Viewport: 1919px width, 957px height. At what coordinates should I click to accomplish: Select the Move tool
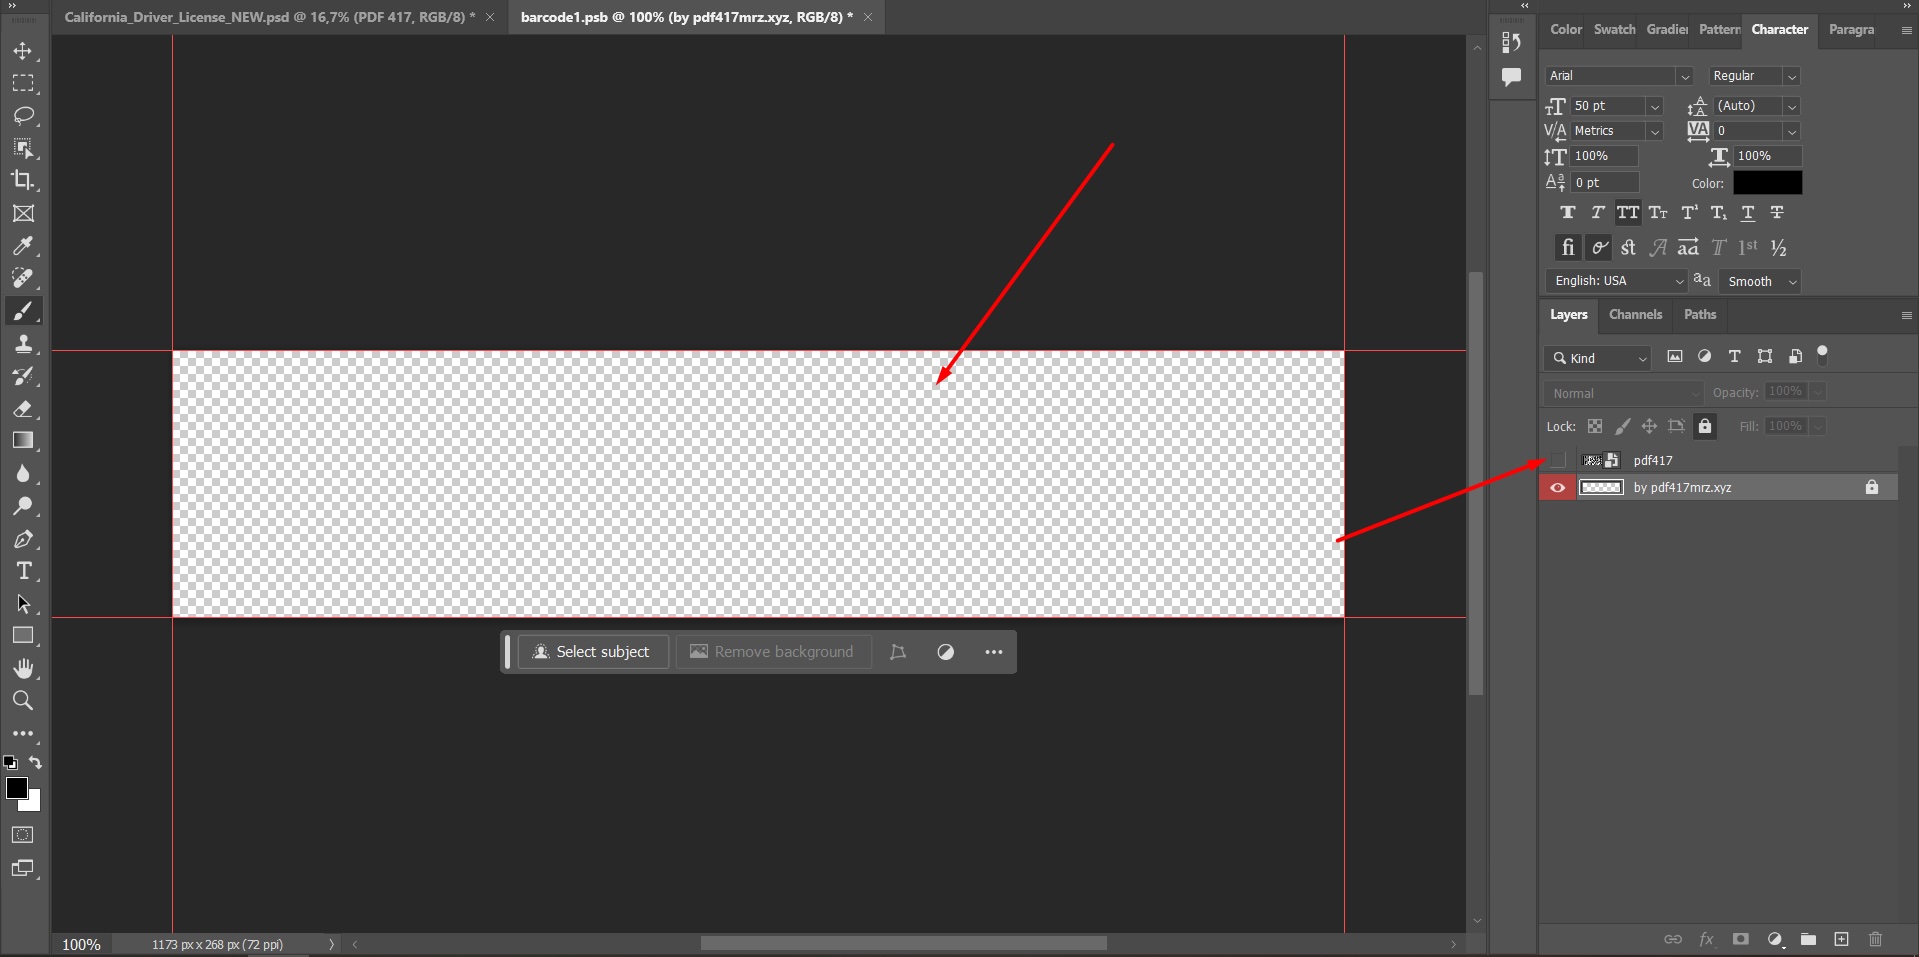pos(23,51)
